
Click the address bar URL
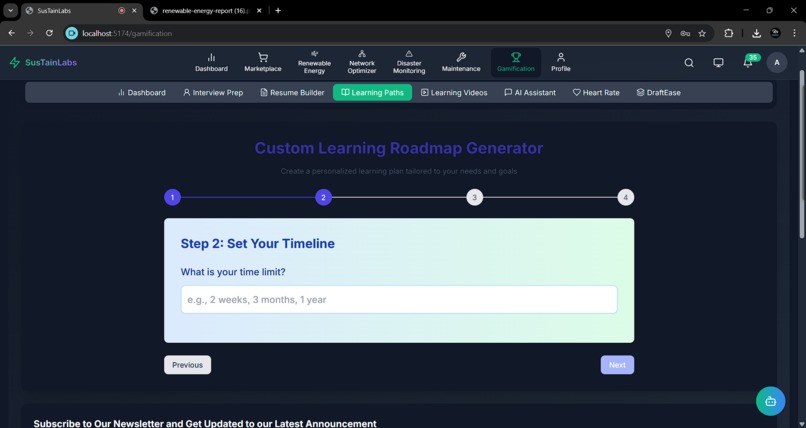pos(127,33)
